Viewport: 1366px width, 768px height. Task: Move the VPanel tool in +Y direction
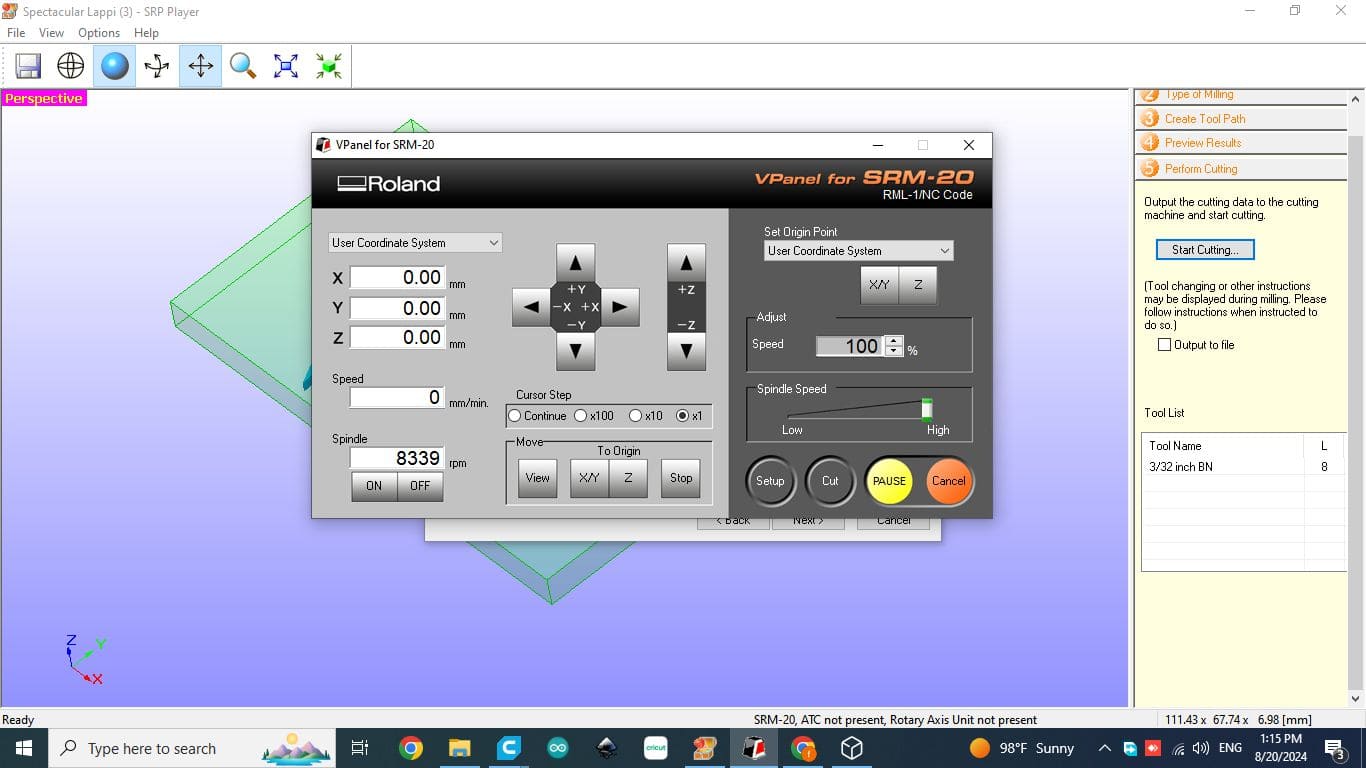click(575, 264)
